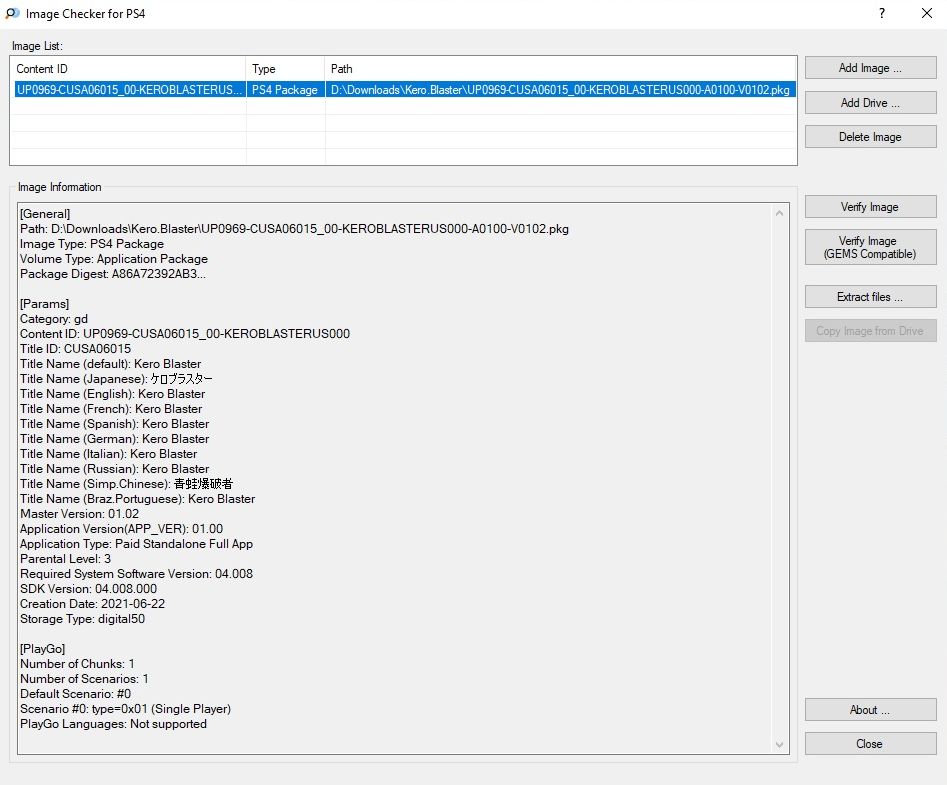
Task: Click the Title Name (English) line
Action: [112, 394]
